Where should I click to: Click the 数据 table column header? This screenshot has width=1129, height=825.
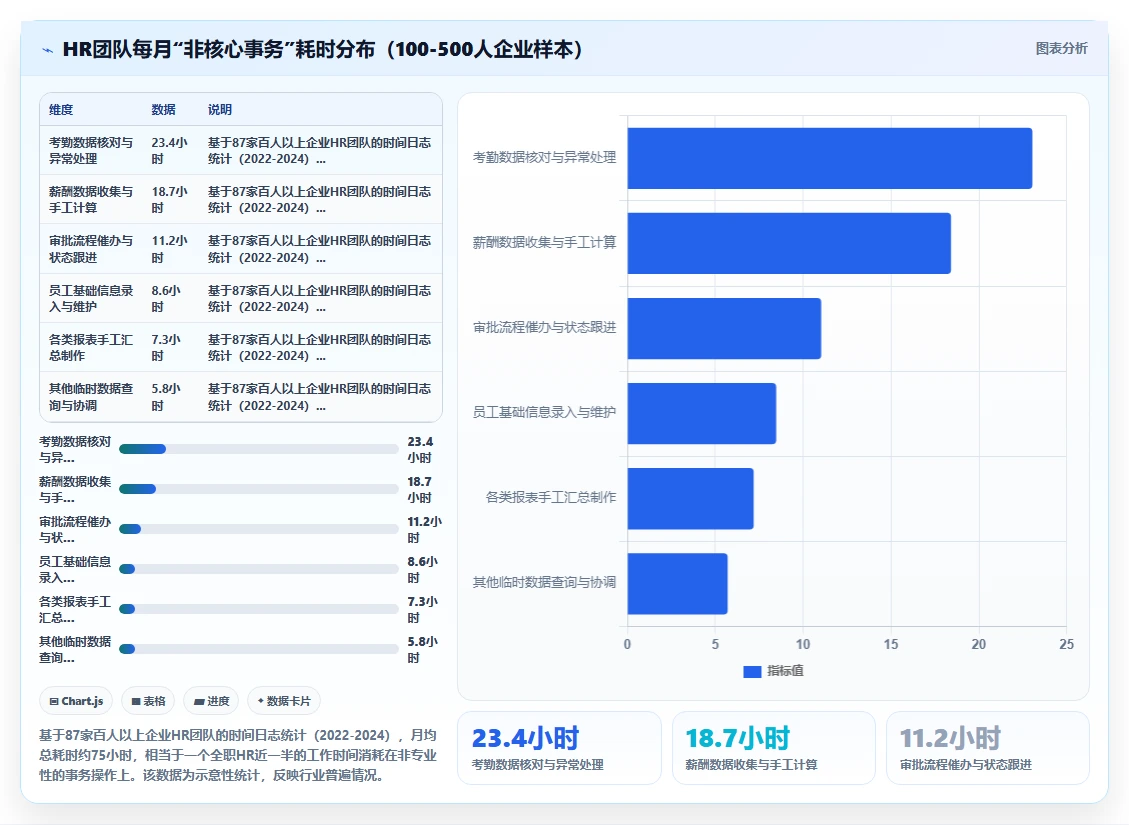pyautogui.click(x=163, y=110)
